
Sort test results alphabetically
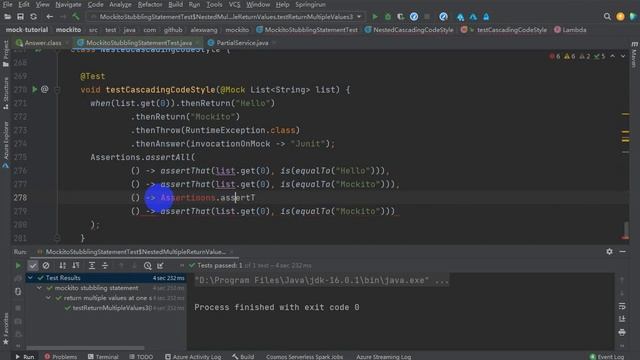62,266
